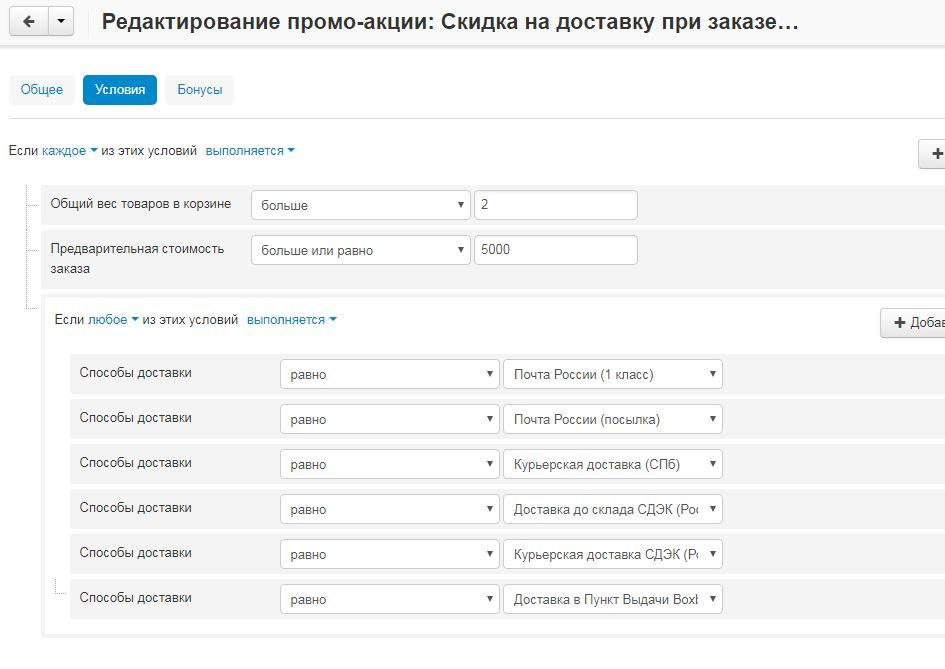
Task: Switch to the Общее tab
Action: [41, 89]
